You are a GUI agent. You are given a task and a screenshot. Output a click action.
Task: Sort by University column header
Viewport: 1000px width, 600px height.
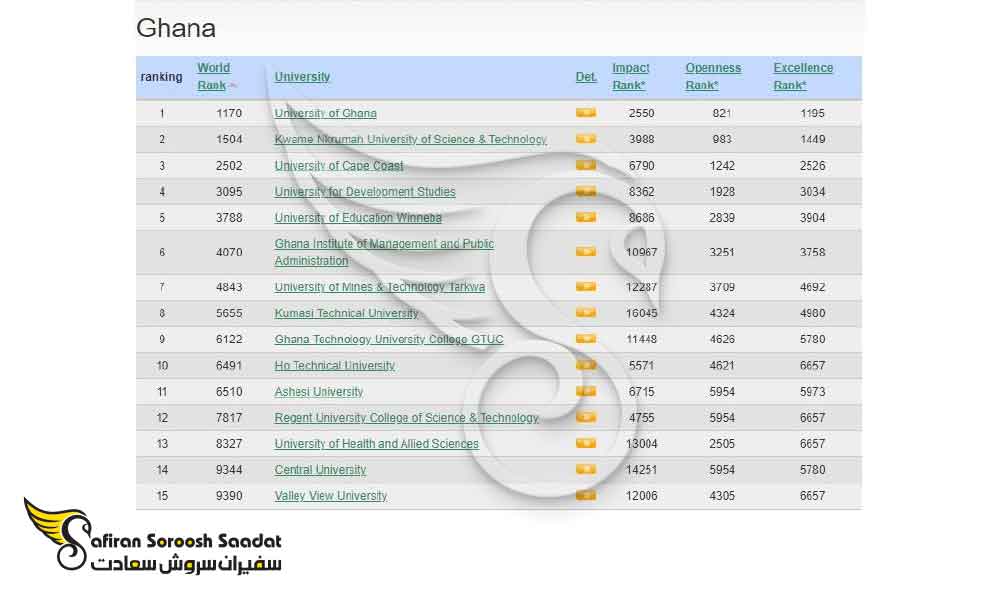click(x=302, y=77)
